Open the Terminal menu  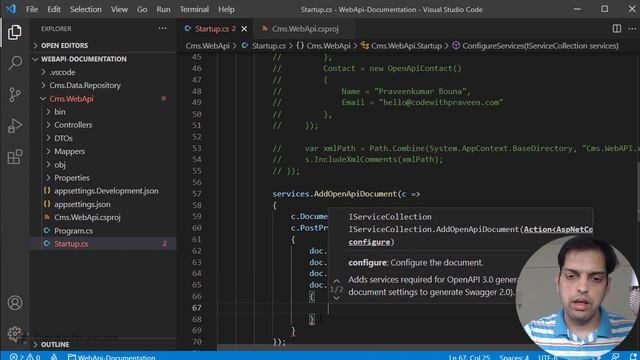point(194,9)
